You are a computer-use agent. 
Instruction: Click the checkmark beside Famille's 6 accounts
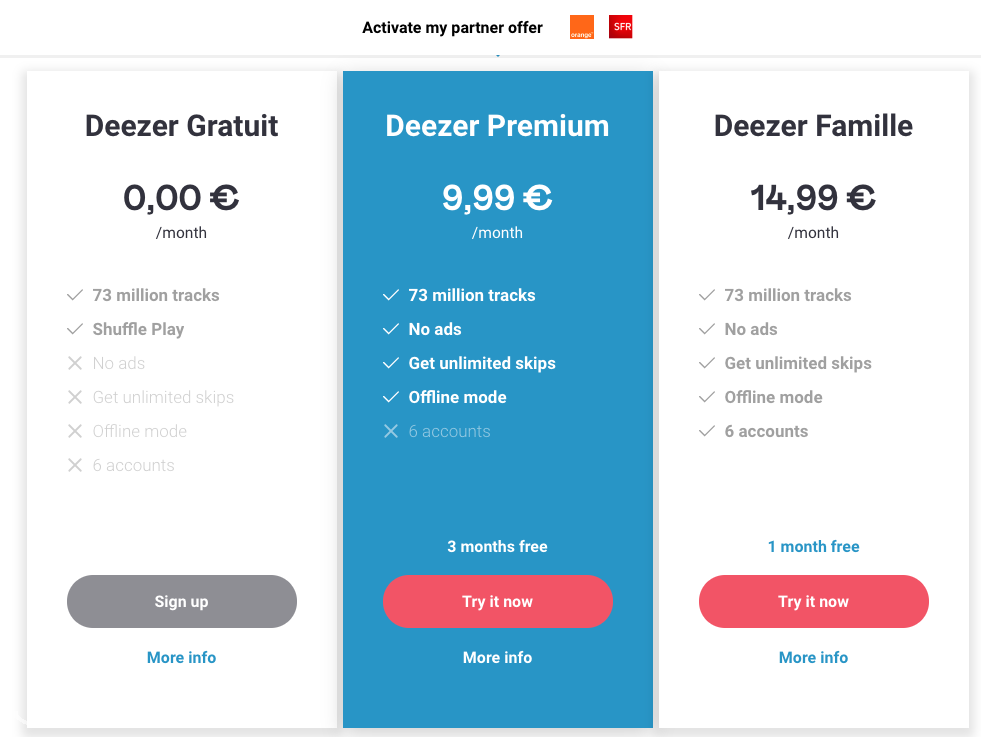pyautogui.click(x=707, y=431)
